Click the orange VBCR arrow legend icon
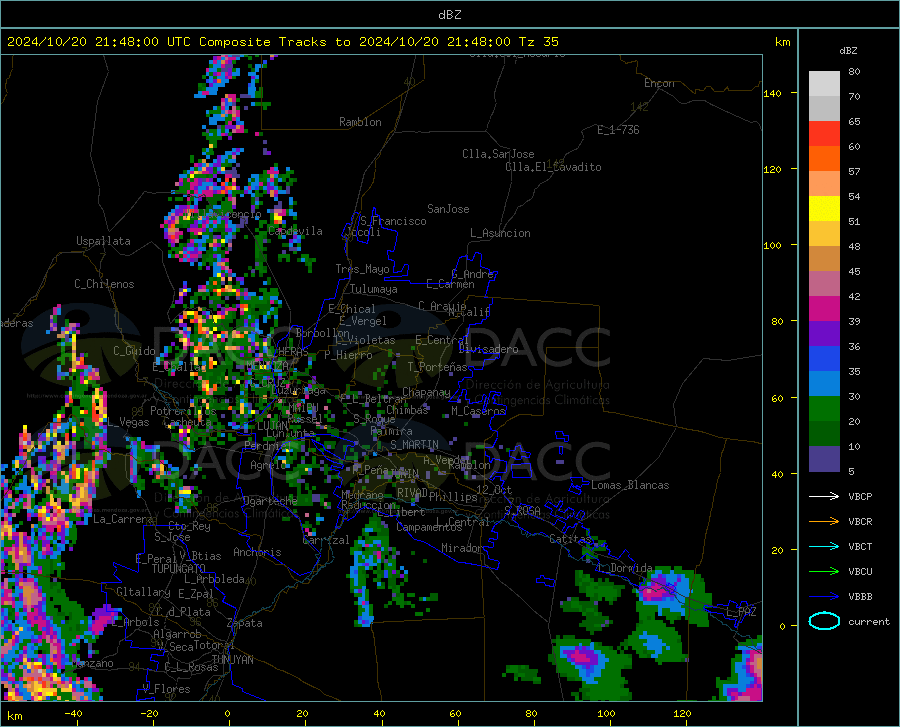The width and height of the screenshot is (900, 727). tap(824, 522)
